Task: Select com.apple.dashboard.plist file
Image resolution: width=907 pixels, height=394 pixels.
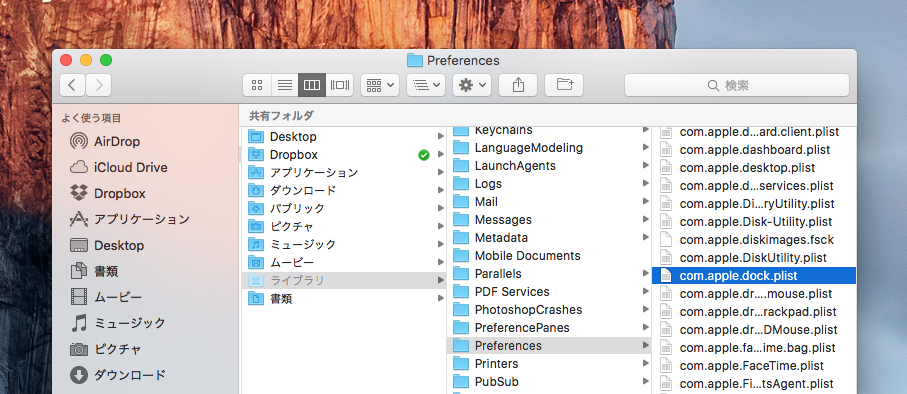Action: coord(754,149)
